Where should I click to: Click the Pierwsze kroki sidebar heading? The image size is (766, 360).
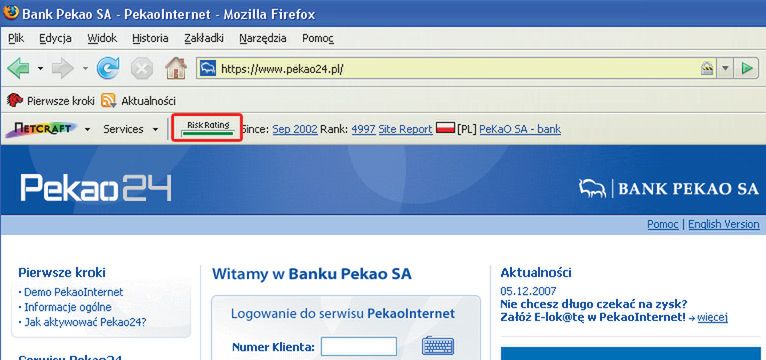pyautogui.click(x=62, y=272)
